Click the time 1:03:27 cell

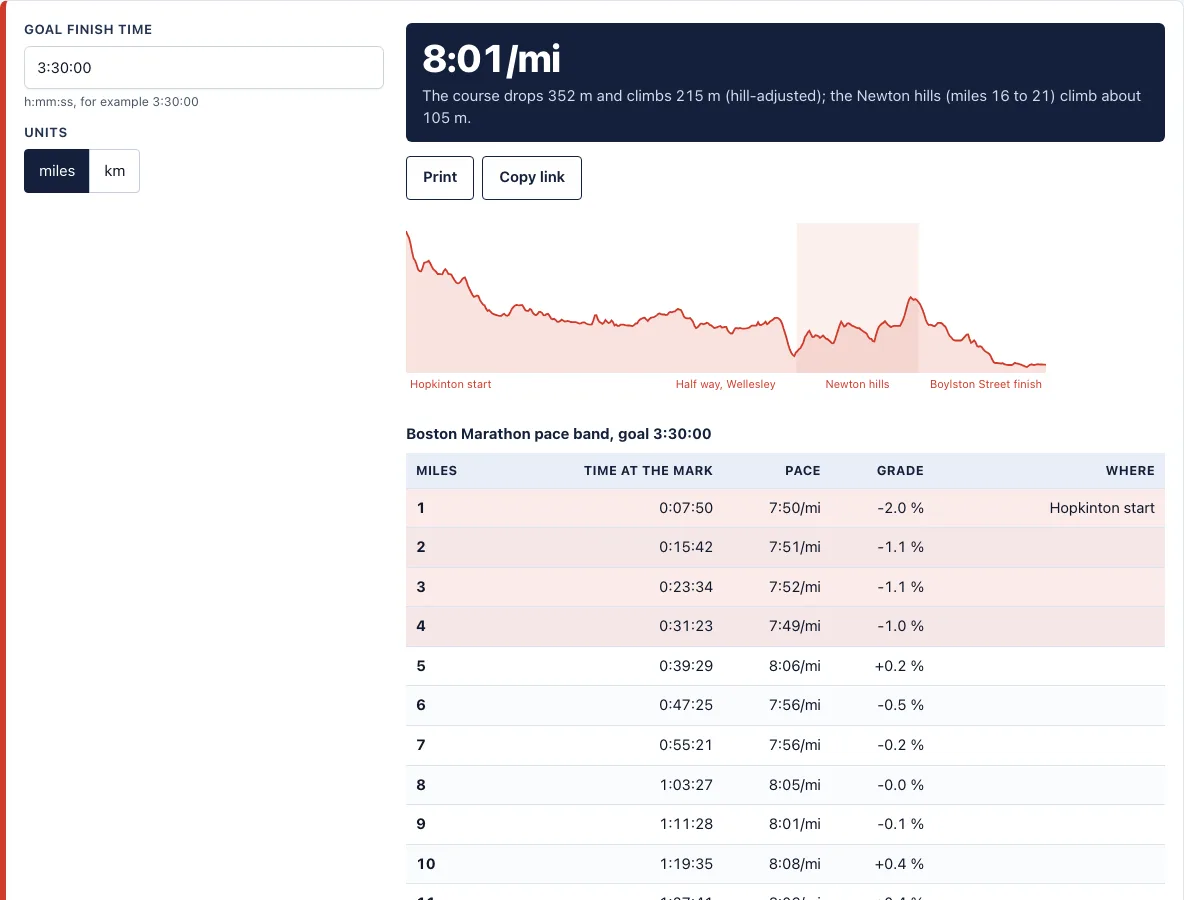[686, 785]
